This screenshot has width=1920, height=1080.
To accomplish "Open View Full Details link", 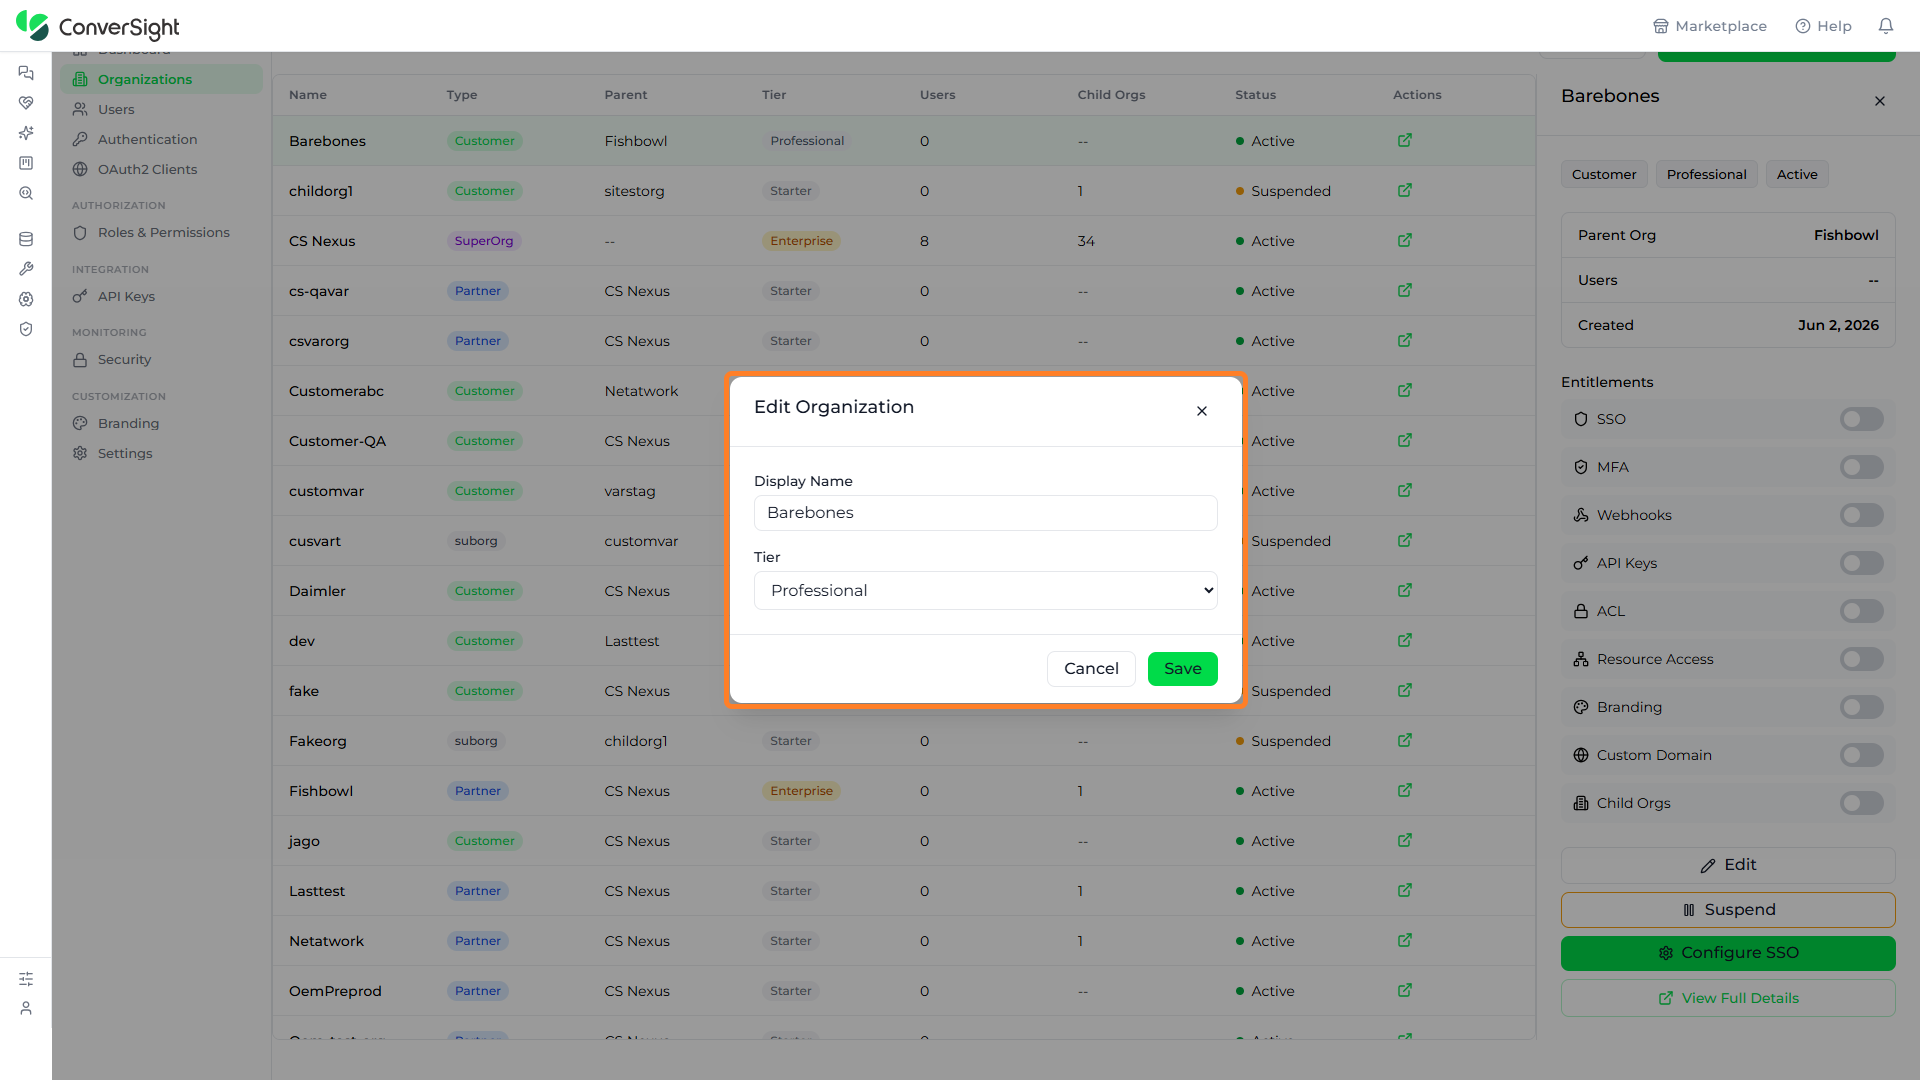I will point(1728,998).
